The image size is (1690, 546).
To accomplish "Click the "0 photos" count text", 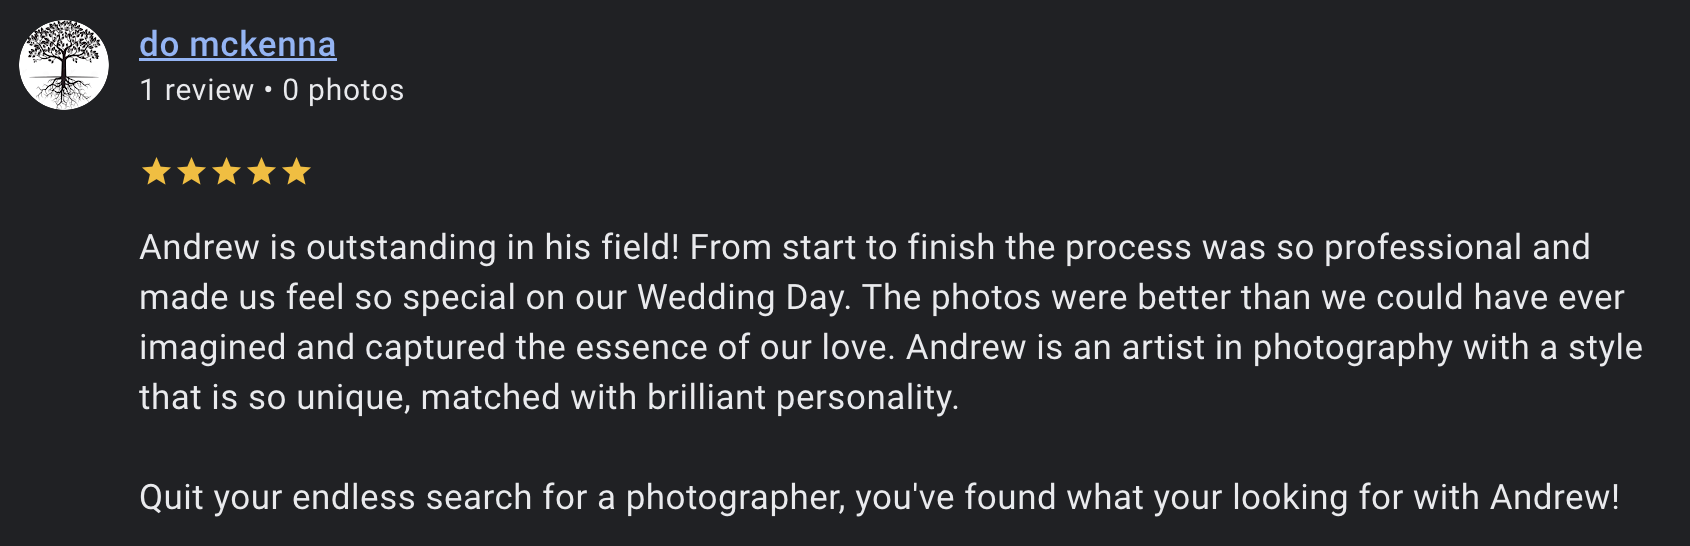I will [343, 90].
